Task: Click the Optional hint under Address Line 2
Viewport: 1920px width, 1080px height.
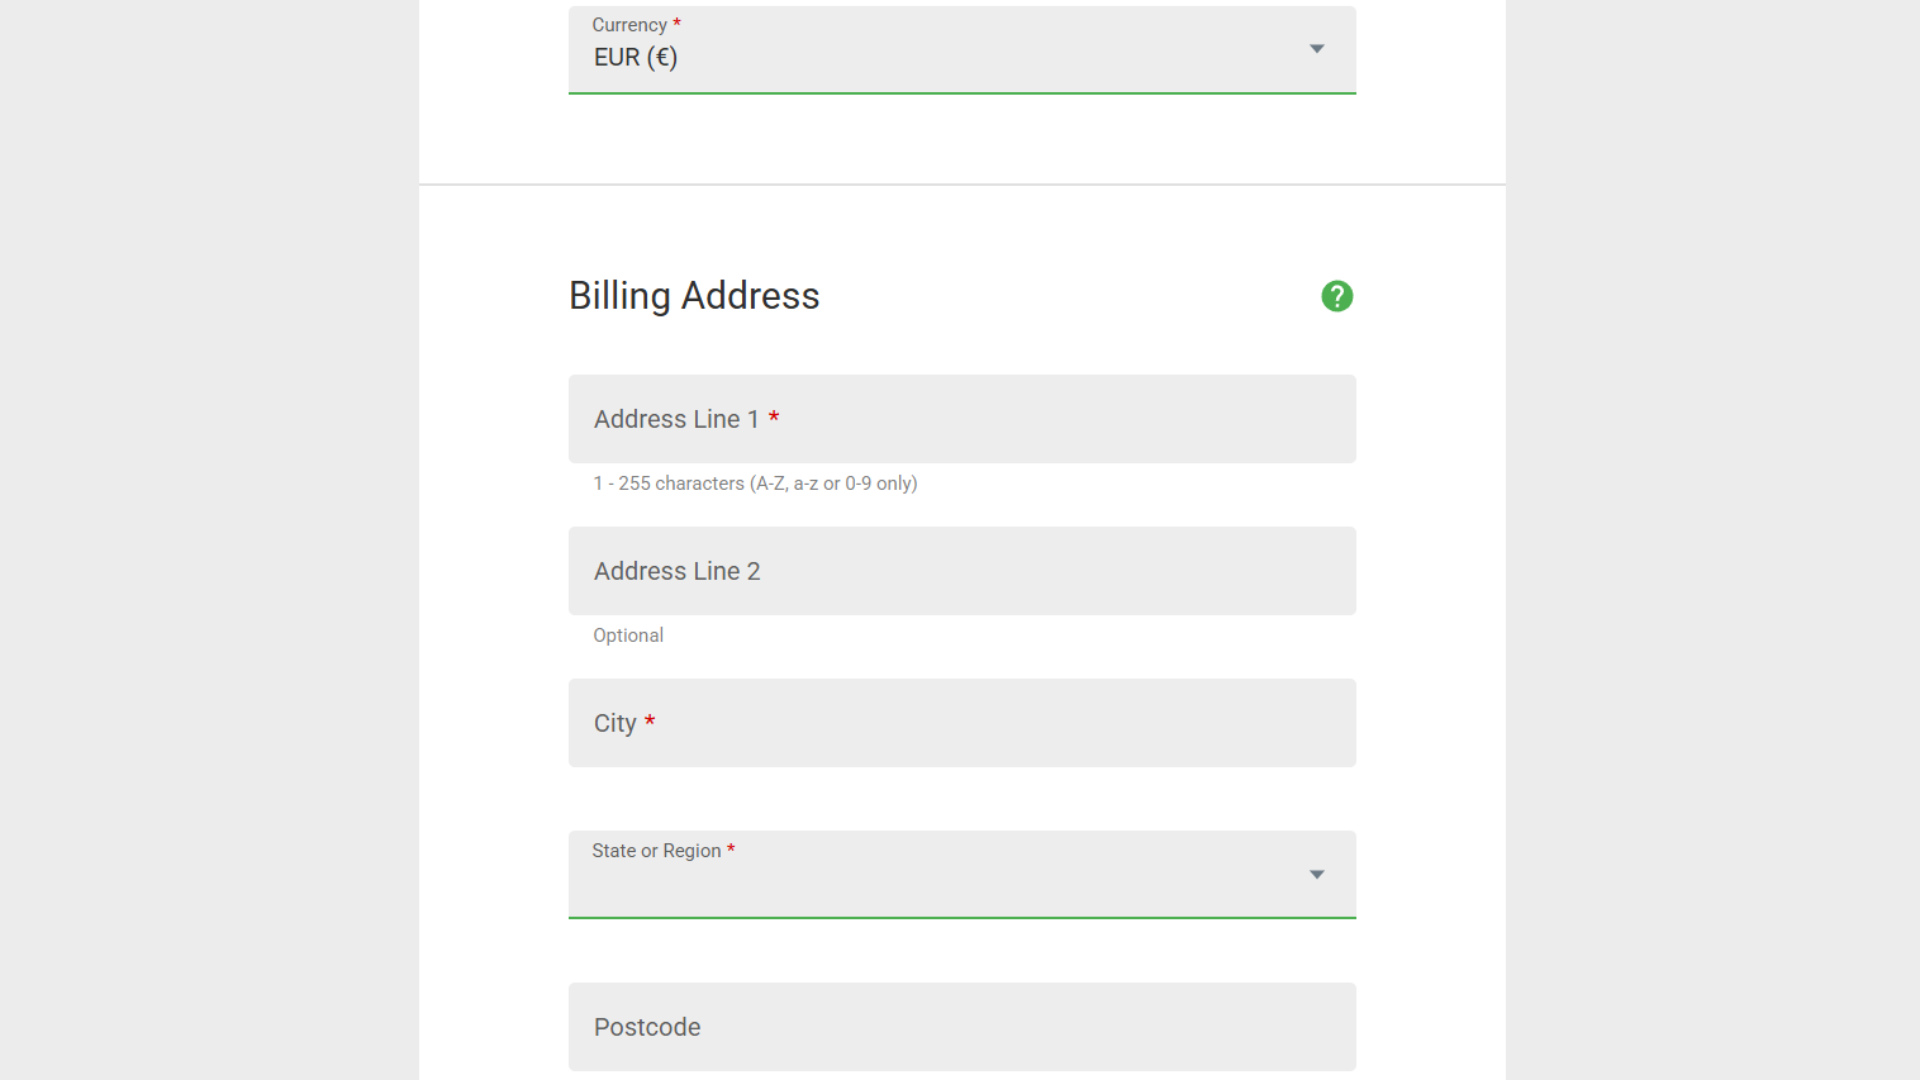Action: [x=628, y=635]
